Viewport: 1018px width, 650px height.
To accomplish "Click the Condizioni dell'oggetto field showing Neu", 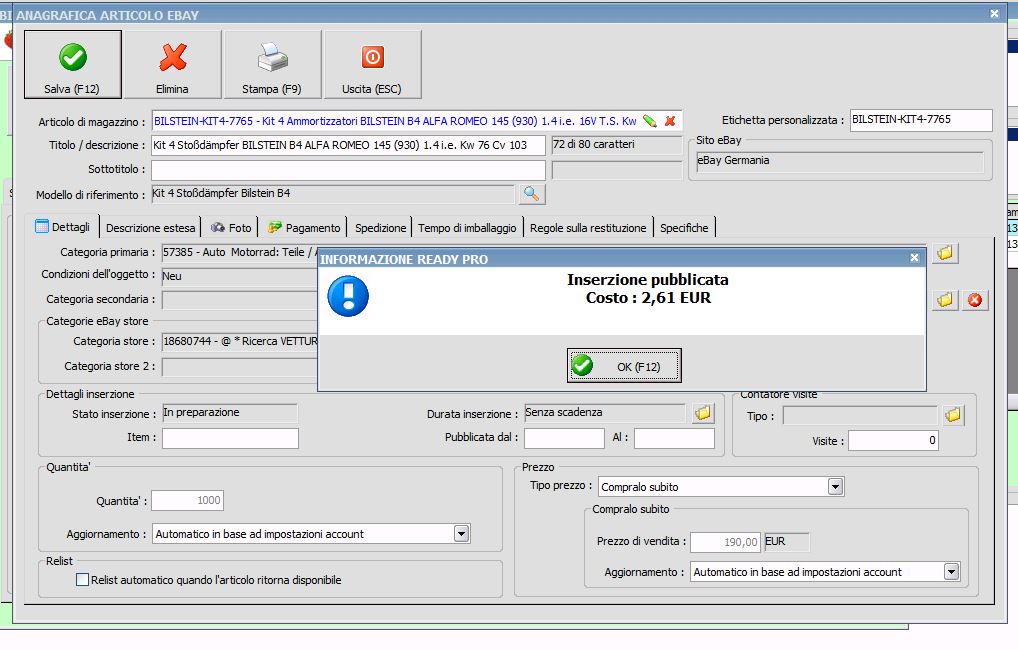I will click(240, 277).
